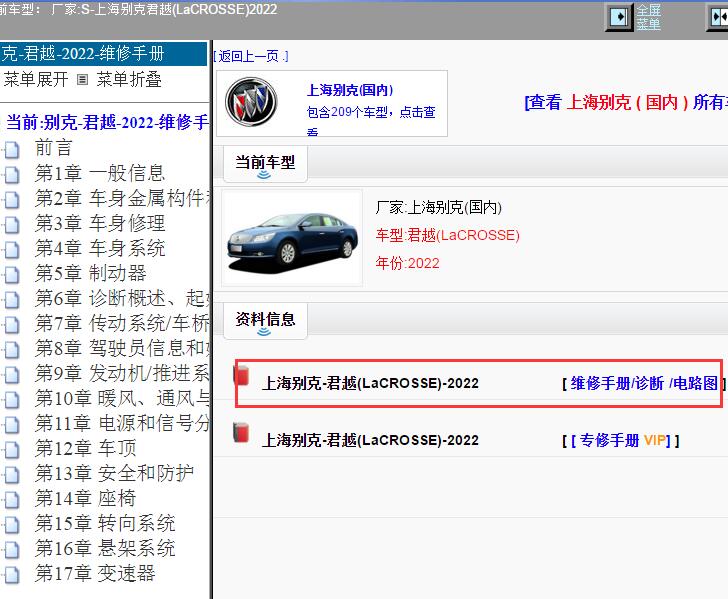Select the 当前车型 tab

pyautogui.click(x=265, y=163)
